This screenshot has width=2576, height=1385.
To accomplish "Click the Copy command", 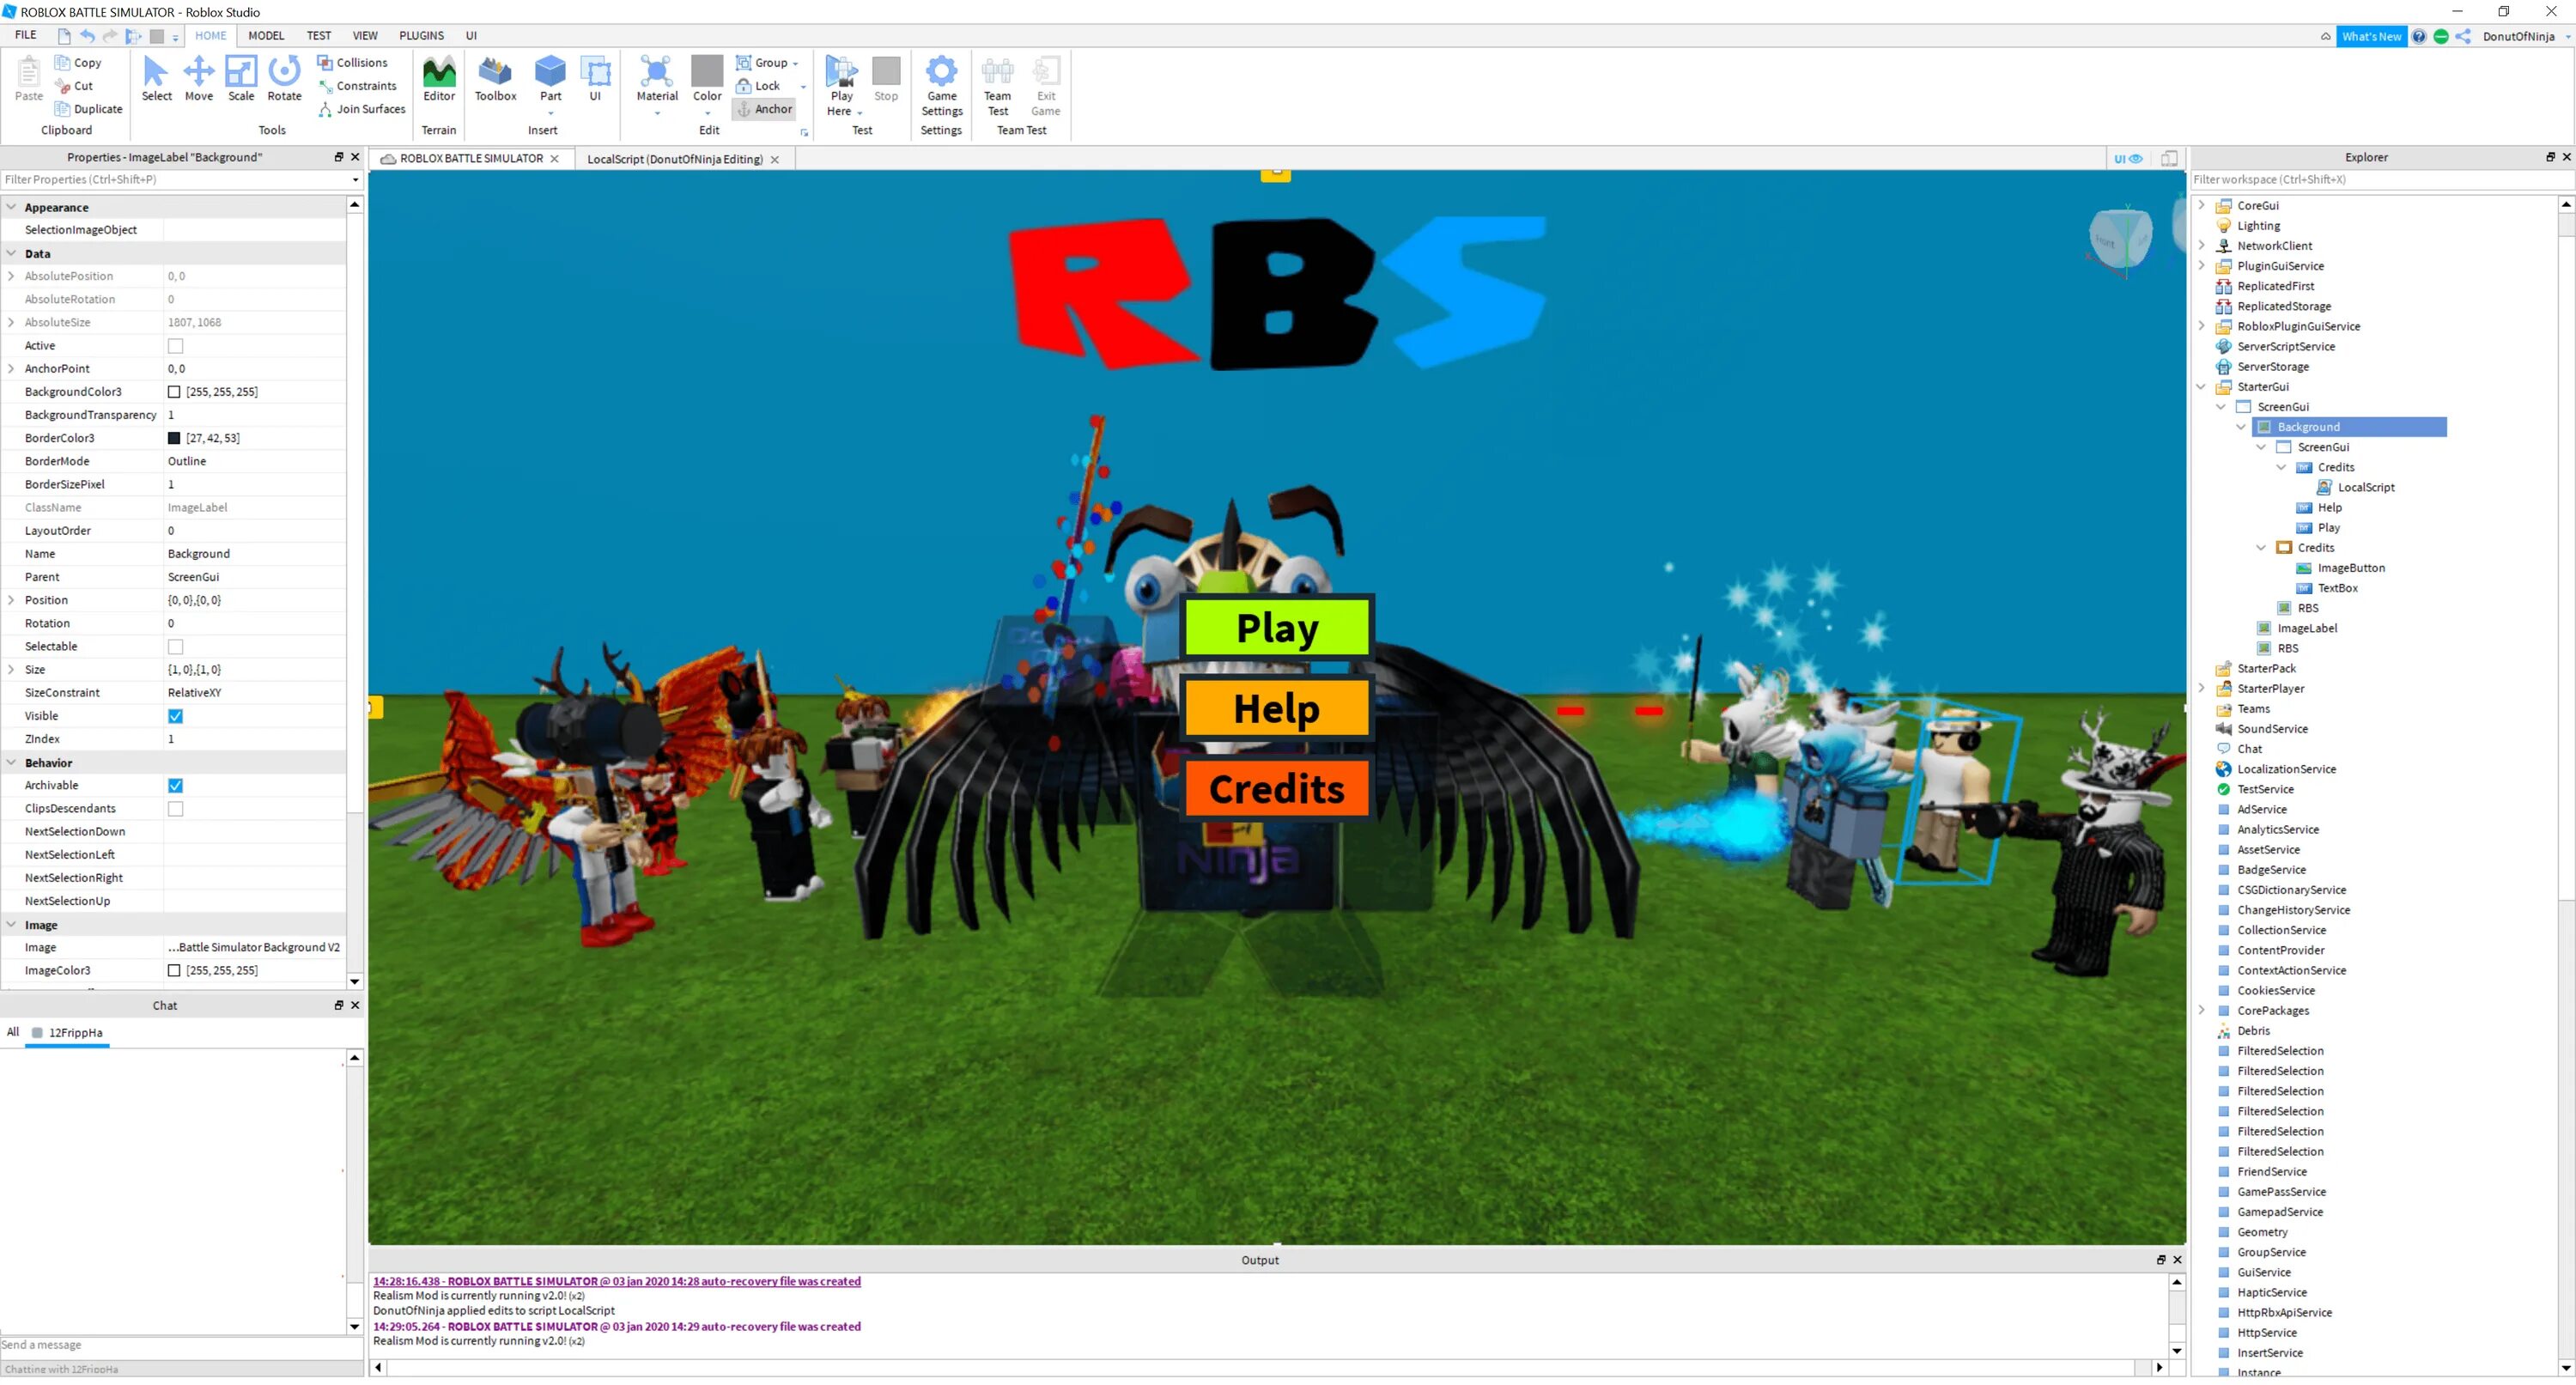I will coord(78,62).
